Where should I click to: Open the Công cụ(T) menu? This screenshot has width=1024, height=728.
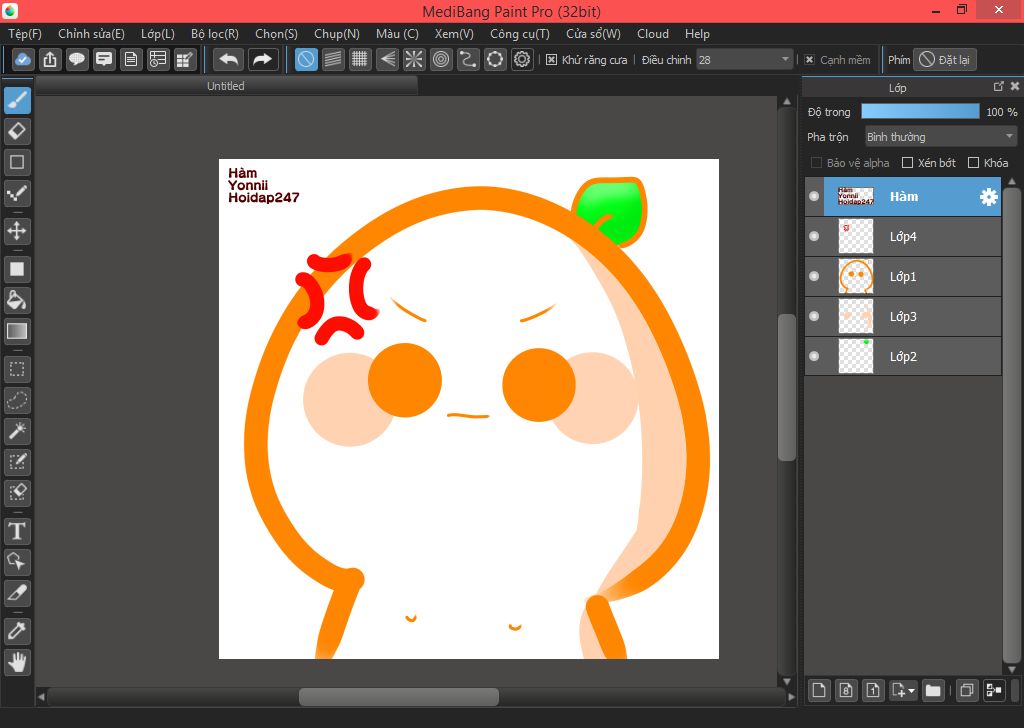(520, 34)
